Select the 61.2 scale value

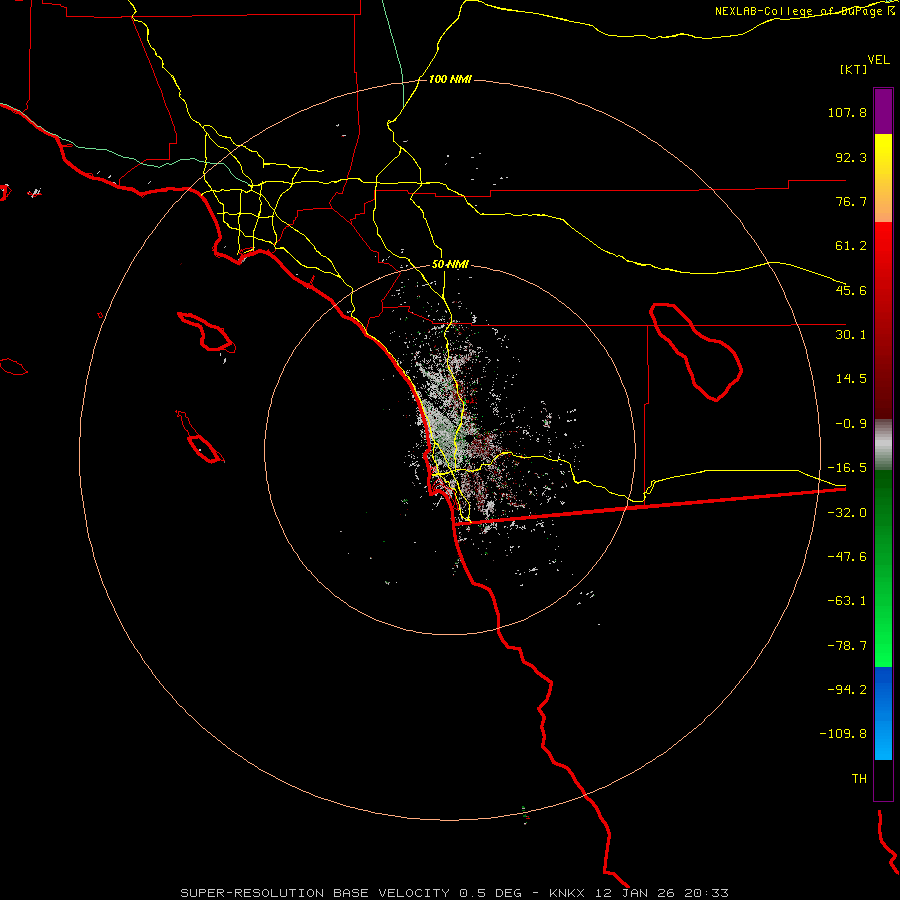pyautogui.click(x=851, y=246)
